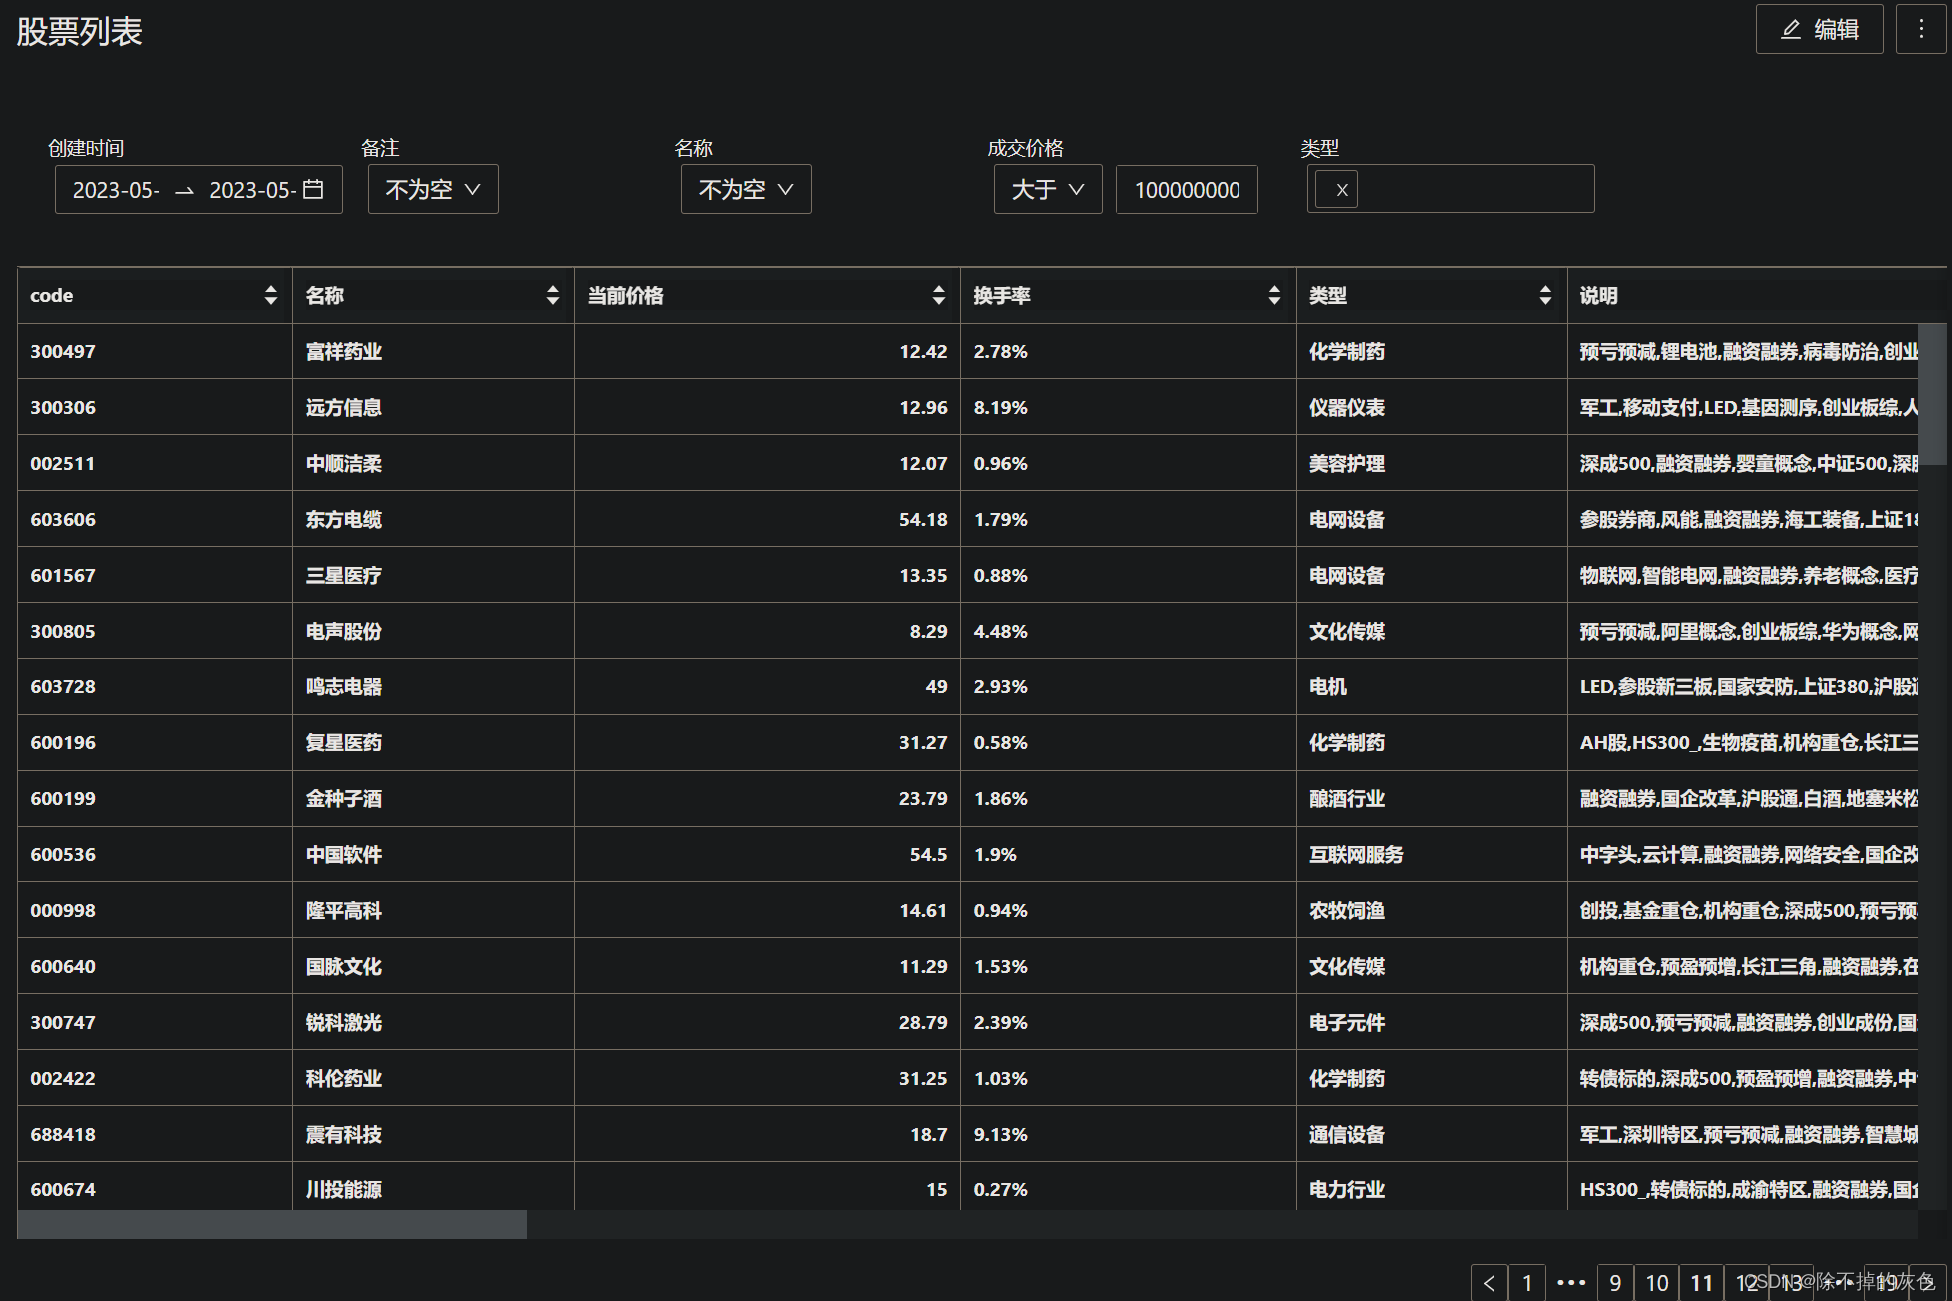
Task: Remove the tag in 类型 filter
Action: [1342, 189]
